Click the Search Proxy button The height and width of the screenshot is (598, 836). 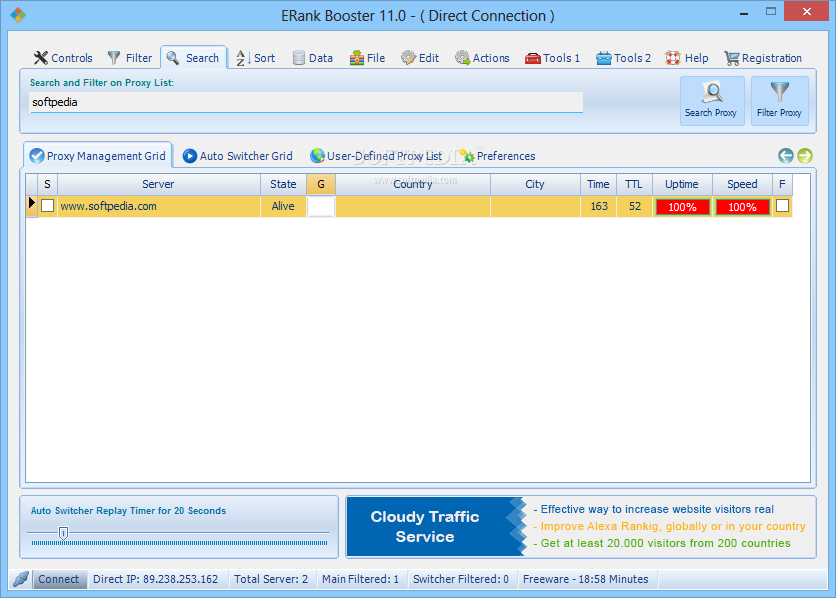tap(712, 101)
